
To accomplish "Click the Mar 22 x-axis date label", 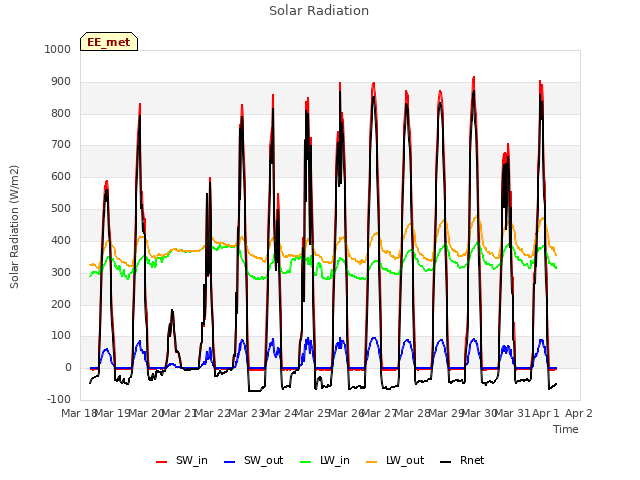I will pos(213,413).
